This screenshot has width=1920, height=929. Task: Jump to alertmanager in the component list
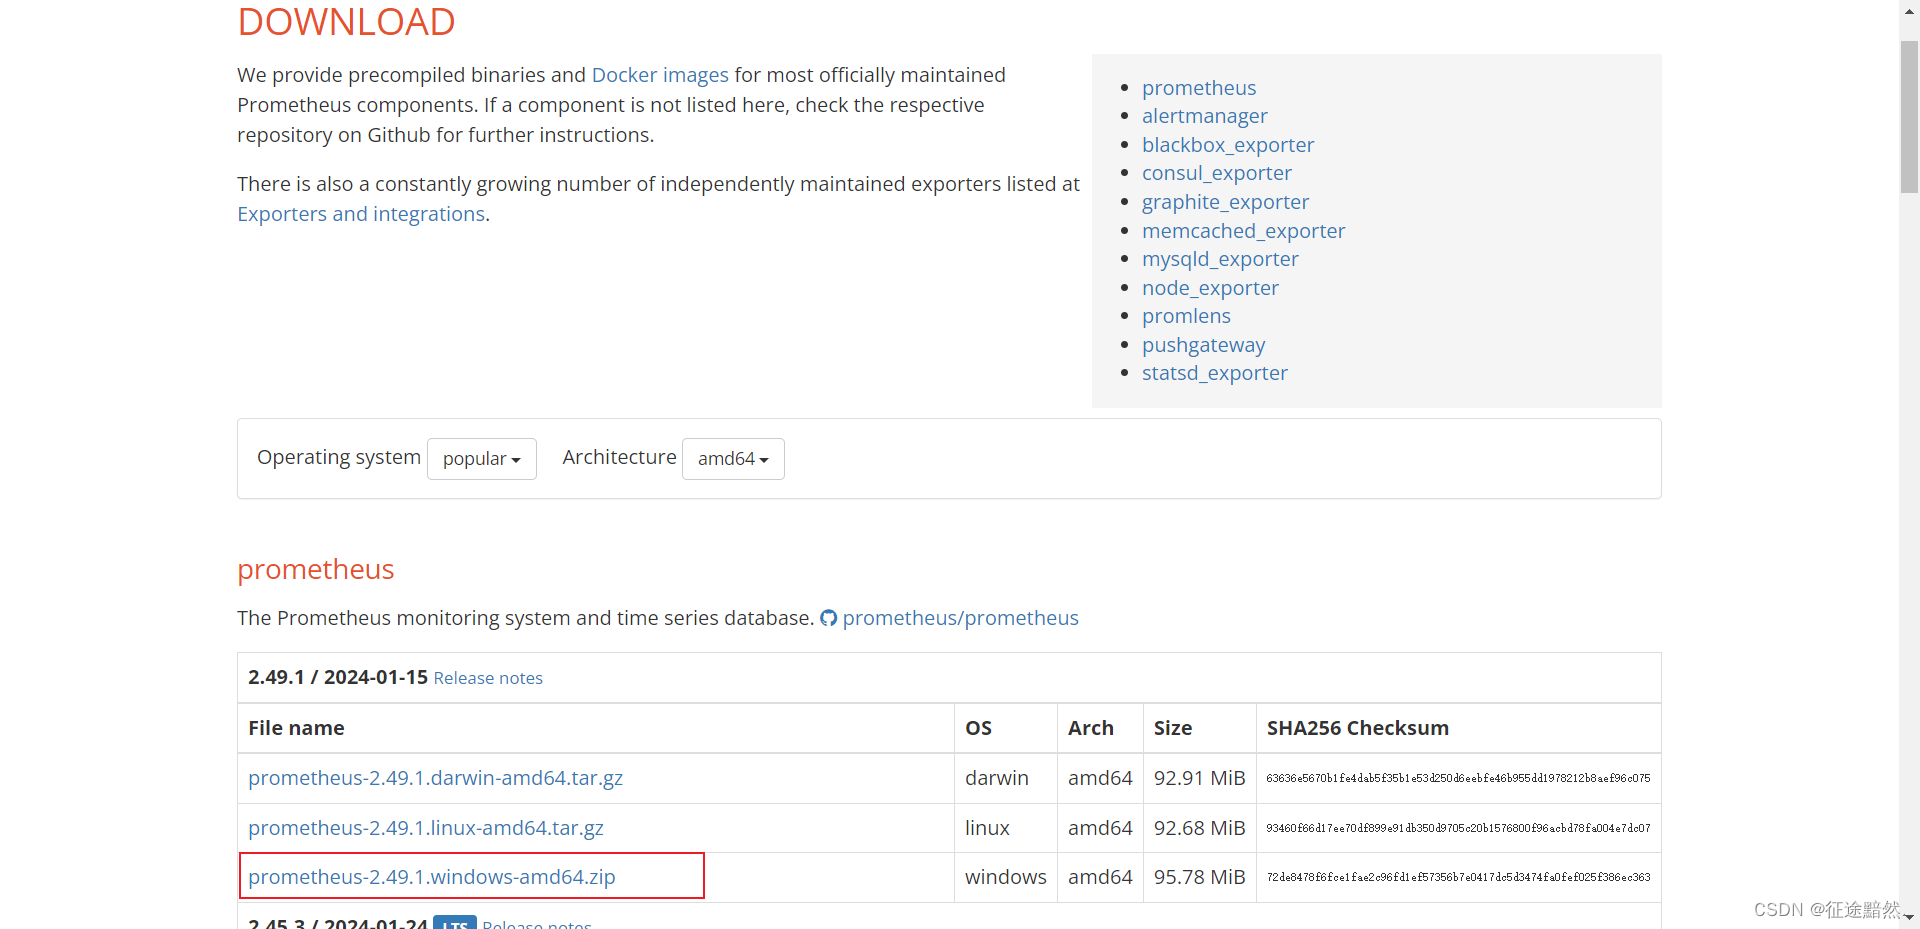click(1204, 116)
